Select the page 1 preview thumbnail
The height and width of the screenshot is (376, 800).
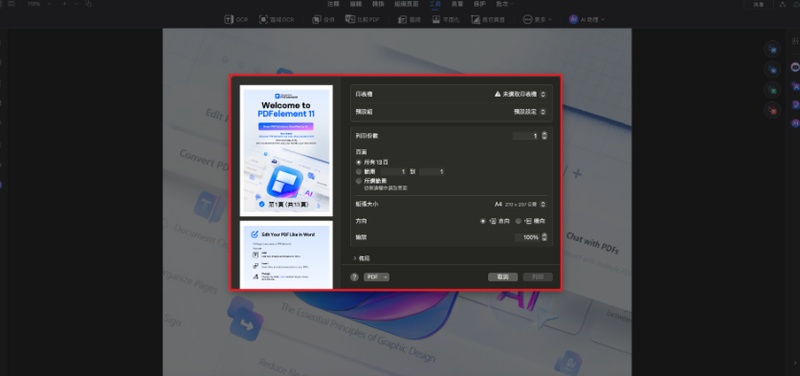(x=286, y=151)
